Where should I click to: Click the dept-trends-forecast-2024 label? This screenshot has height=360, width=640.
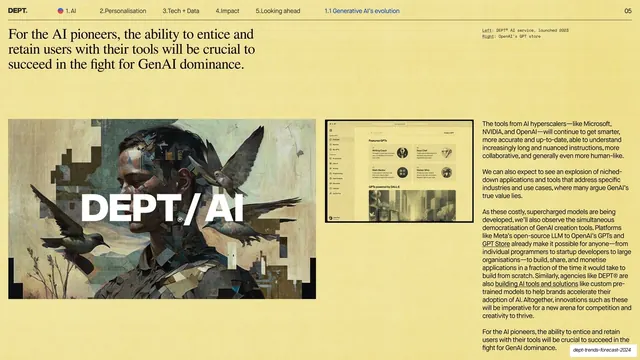click(602, 350)
